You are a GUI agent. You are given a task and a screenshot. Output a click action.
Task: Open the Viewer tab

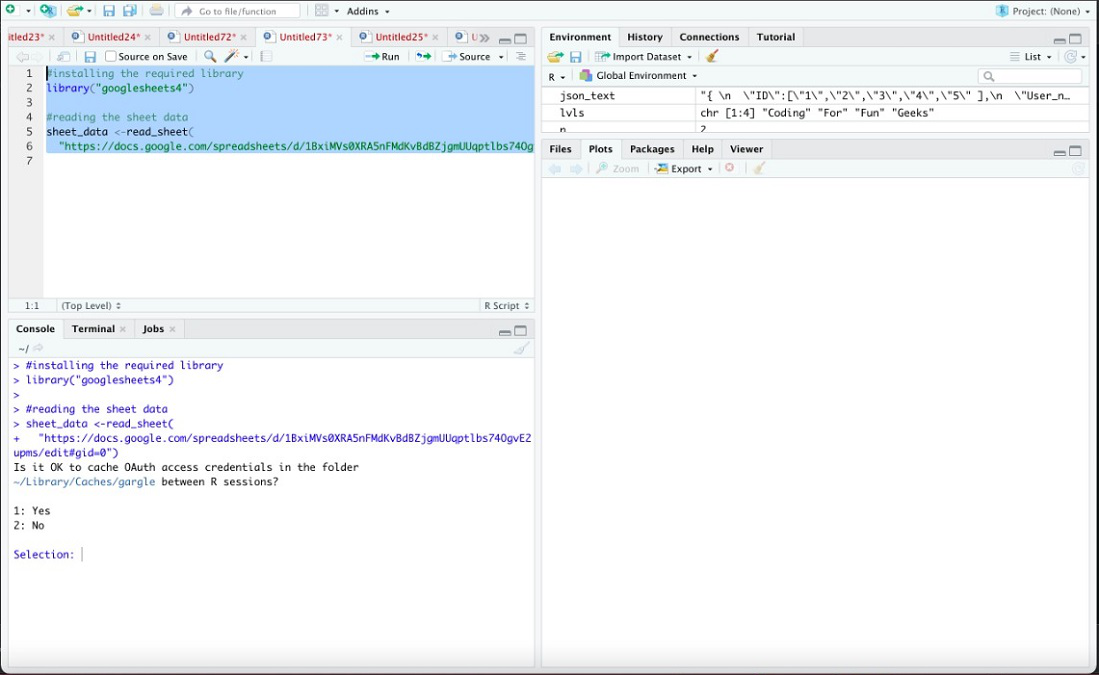[746, 149]
